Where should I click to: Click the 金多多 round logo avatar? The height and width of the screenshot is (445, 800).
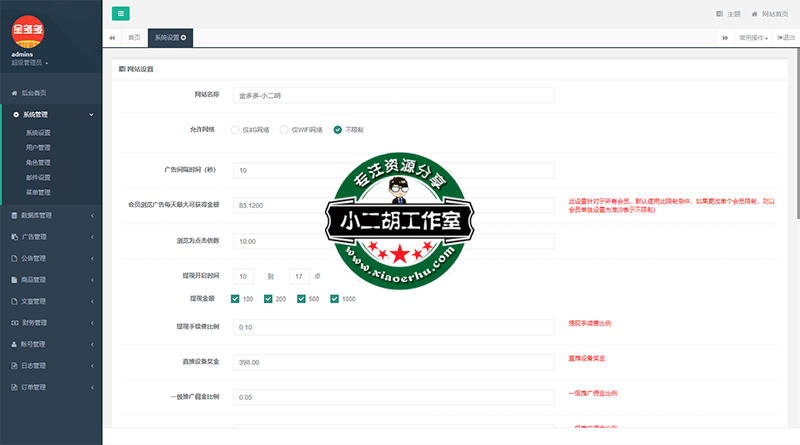tap(27, 30)
